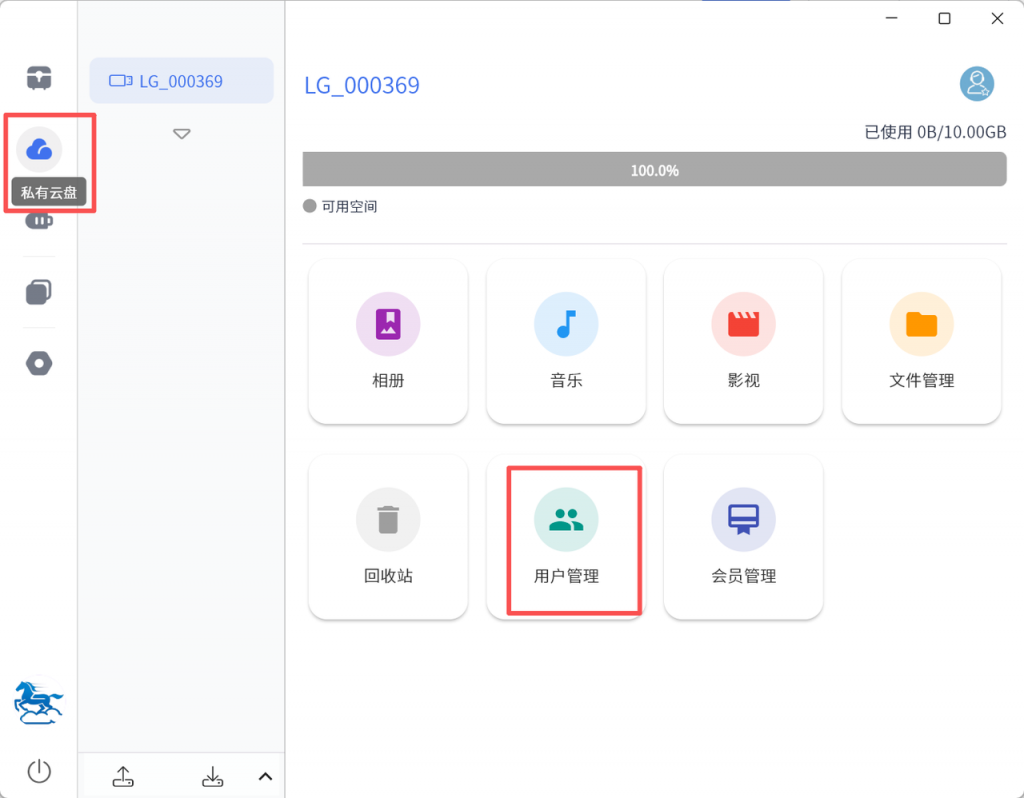The height and width of the screenshot is (798, 1024).
Task: Open the 用户管理 user management tile
Action: (566, 537)
